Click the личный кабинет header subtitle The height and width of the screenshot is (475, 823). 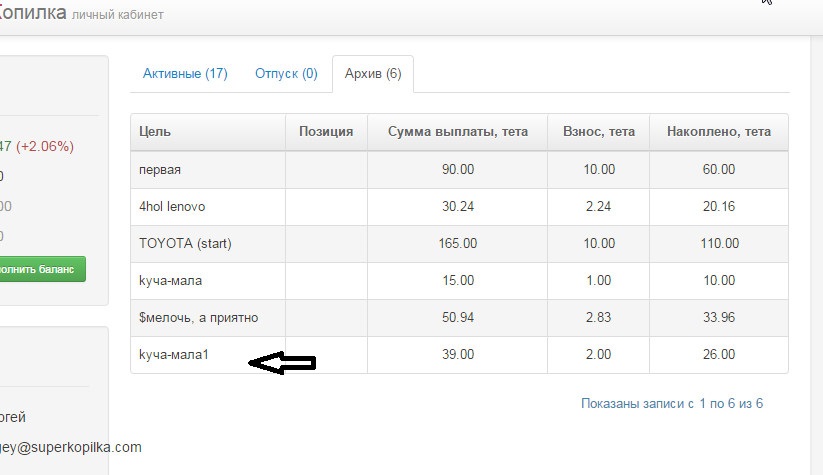[x=118, y=15]
